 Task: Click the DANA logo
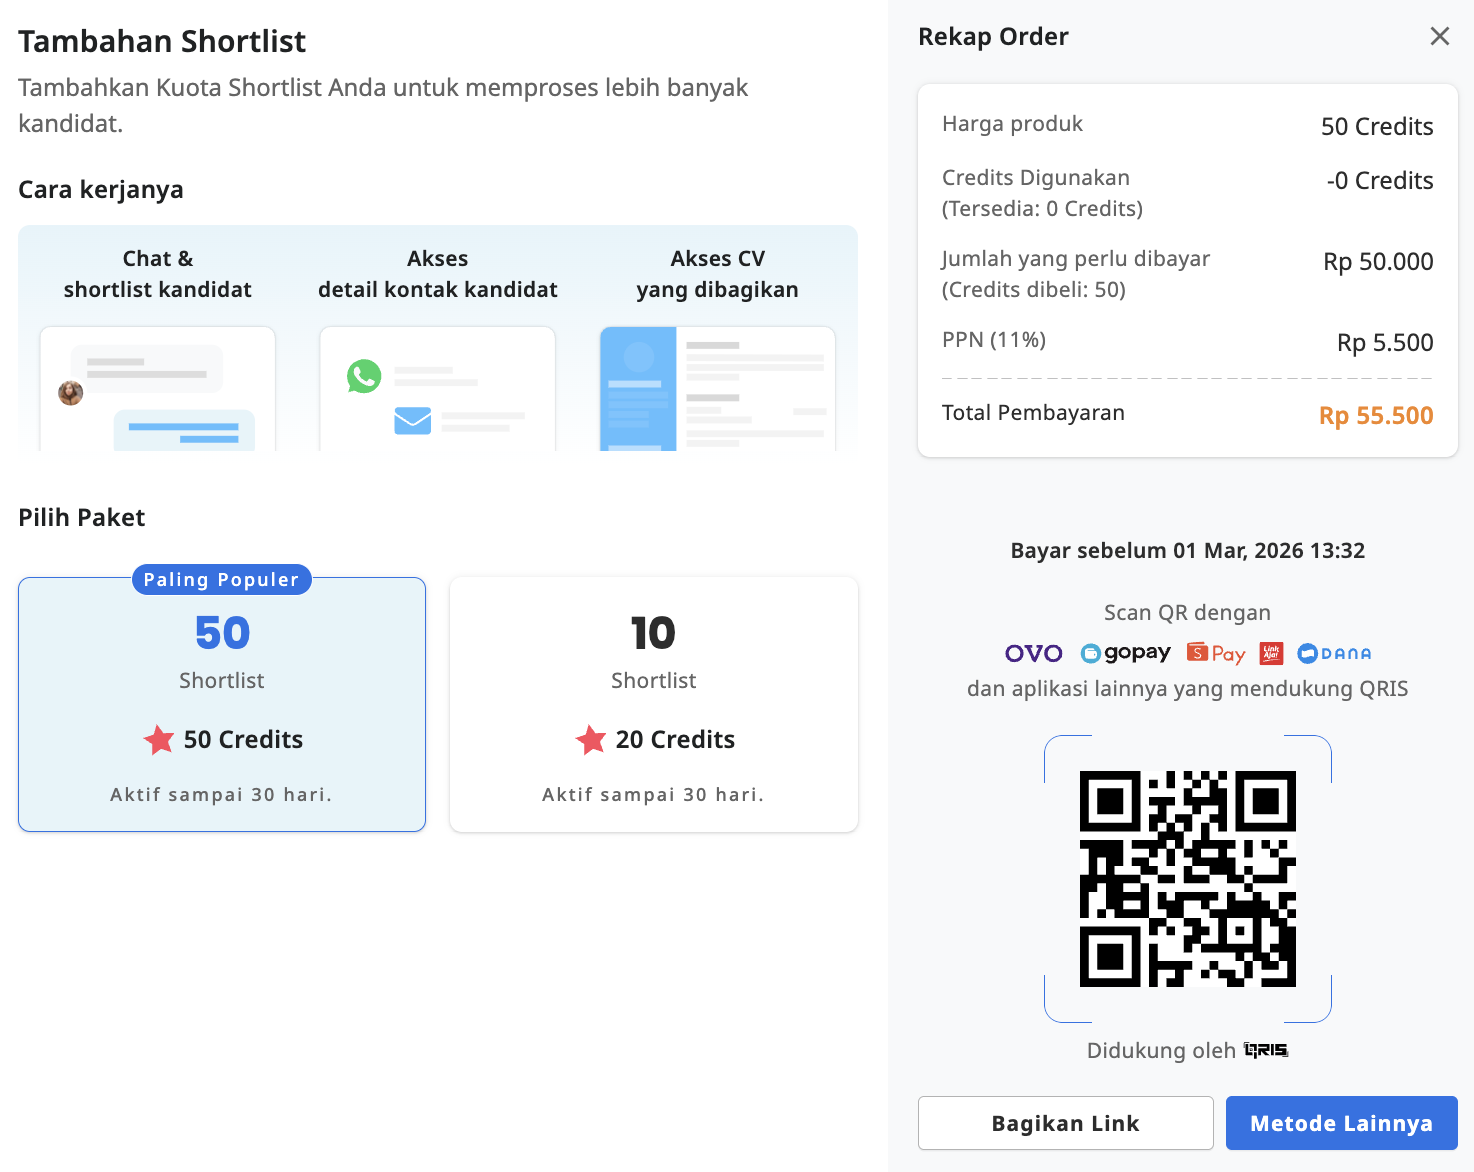pos(1334,654)
